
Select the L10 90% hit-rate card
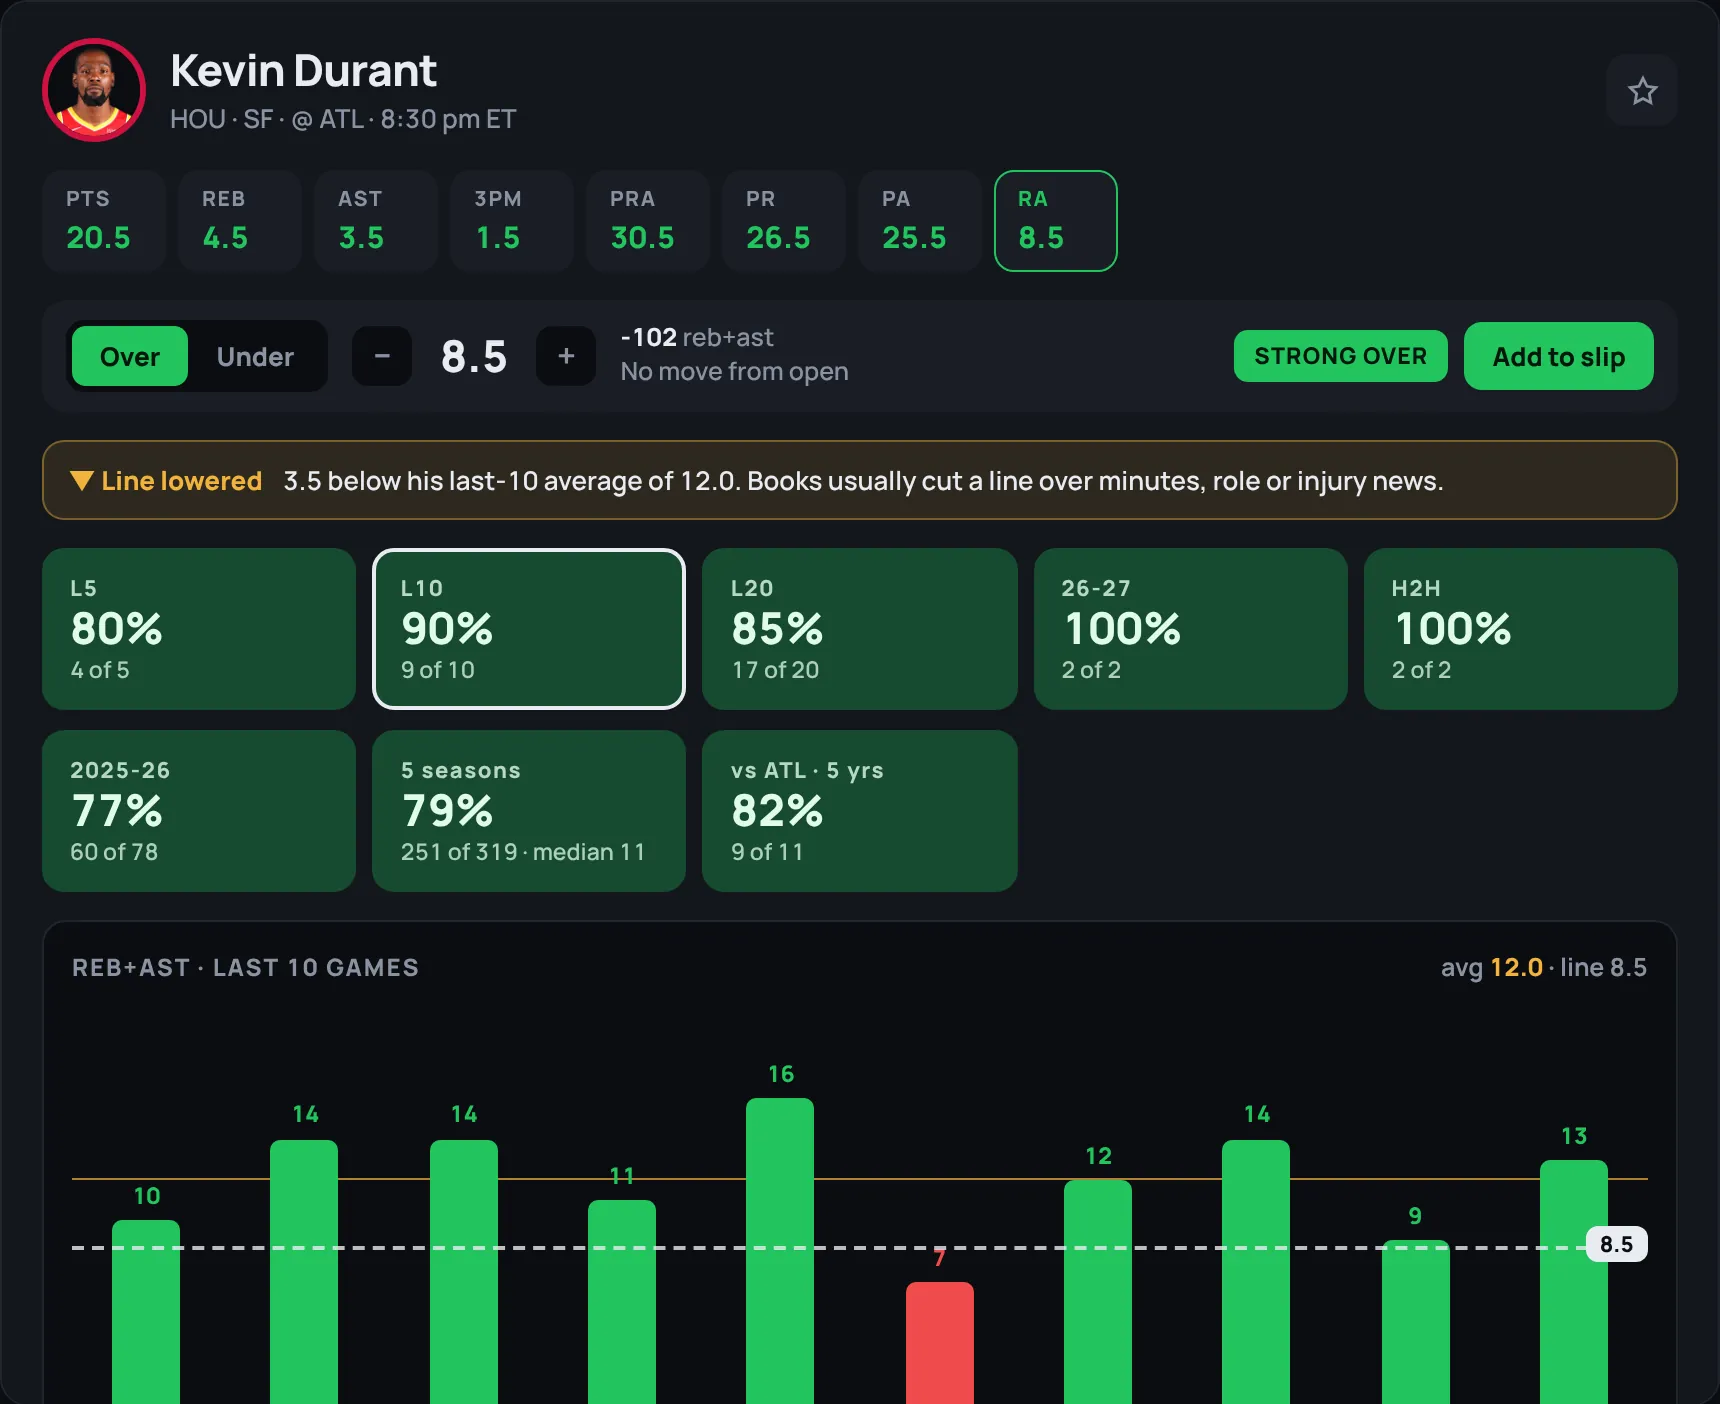click(529, 629)
